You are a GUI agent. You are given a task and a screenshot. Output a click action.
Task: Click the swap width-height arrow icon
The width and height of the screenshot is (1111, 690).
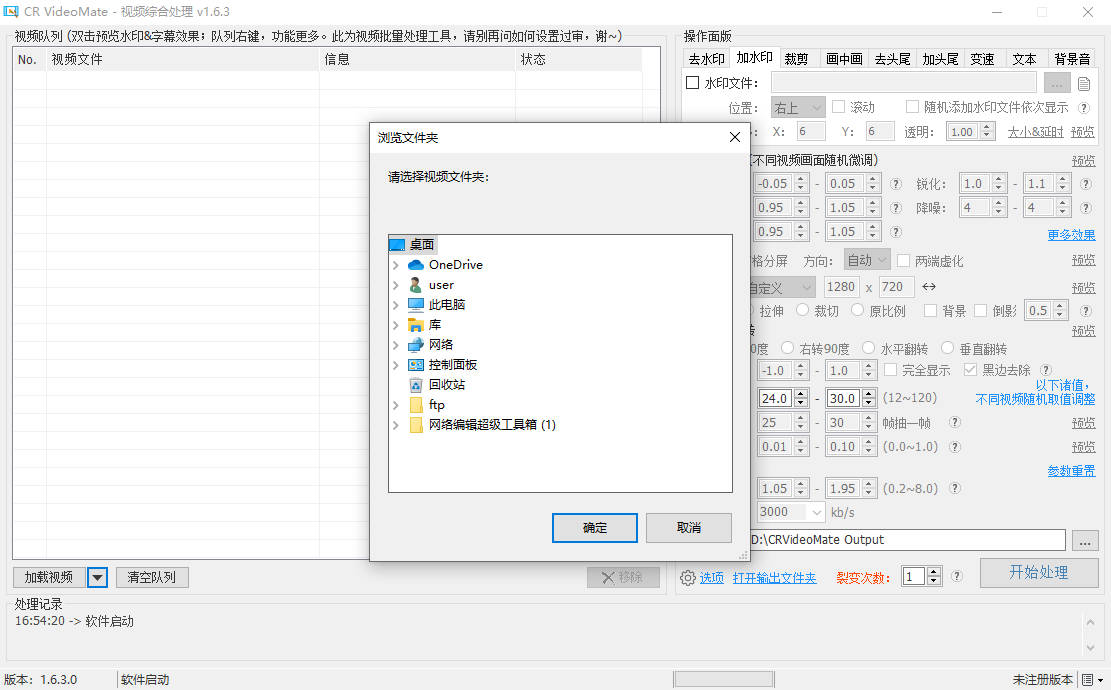click(x=929, y=287)
